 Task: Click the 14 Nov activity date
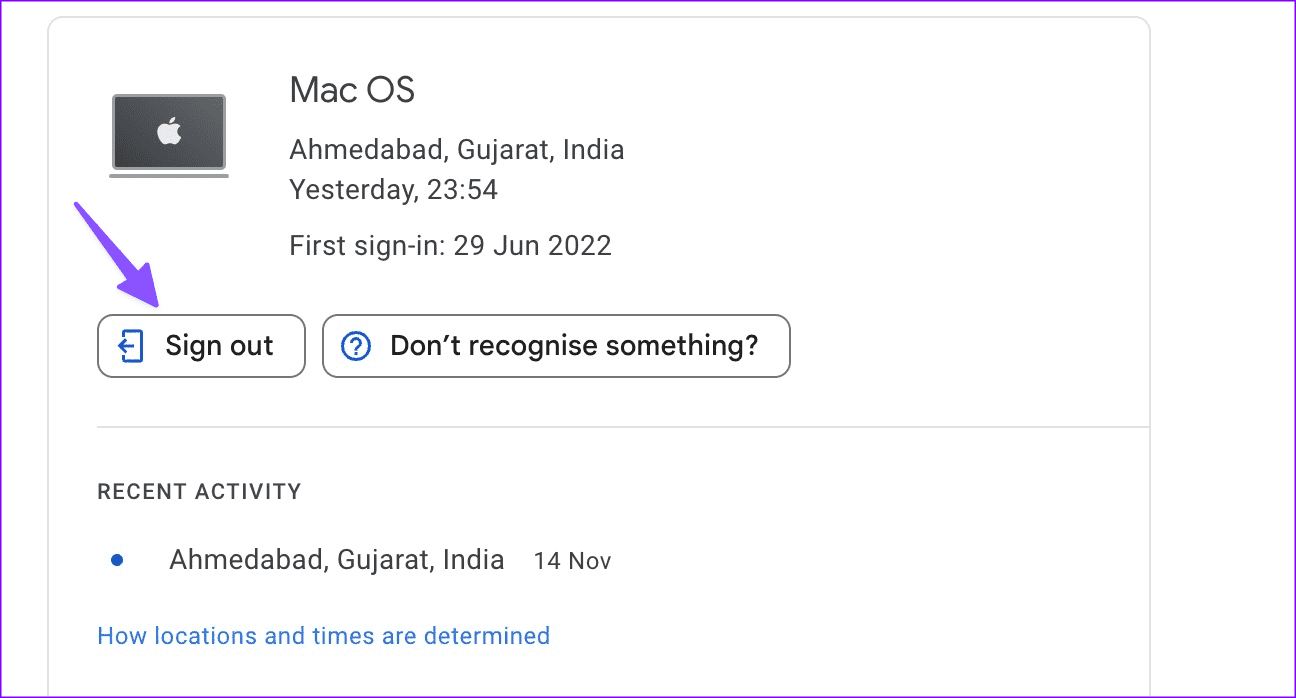(x=572, y=562)
